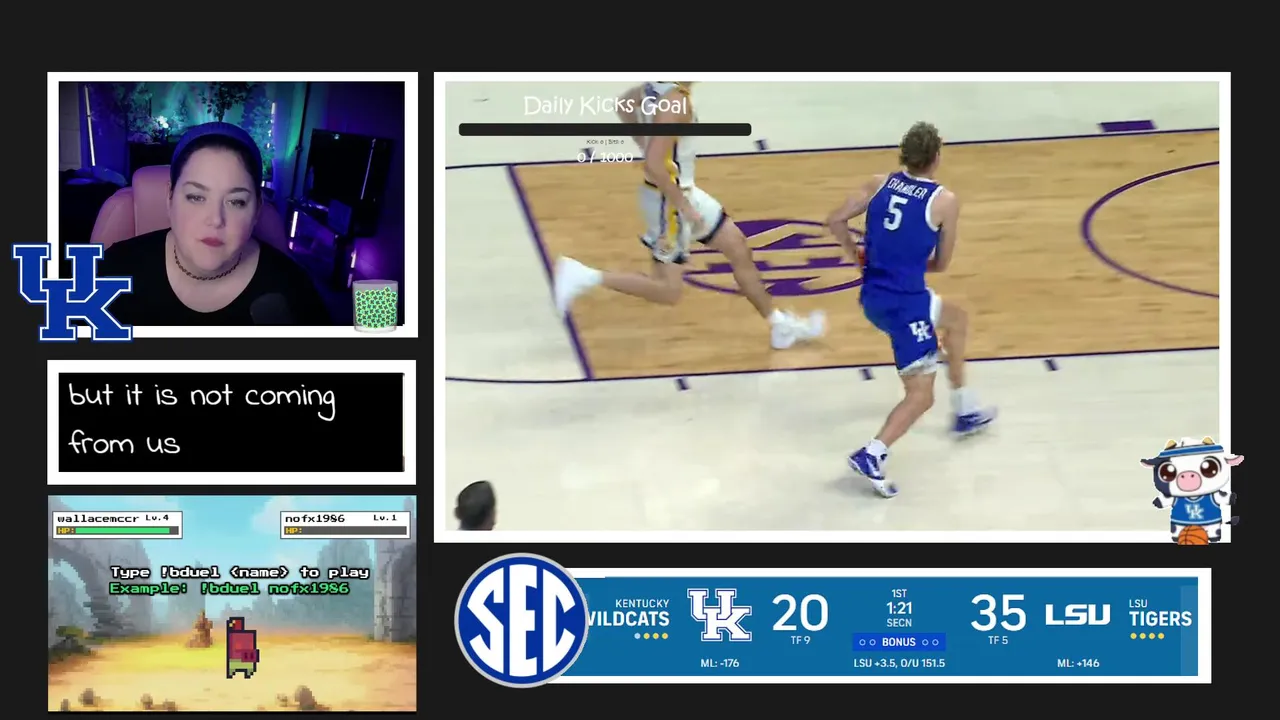Viewport: 1280px width, 720px height.
Task: Click the 'KENTUCKY WILDCATS' team name
Action: pyautogui.click(x=628, y=612)
